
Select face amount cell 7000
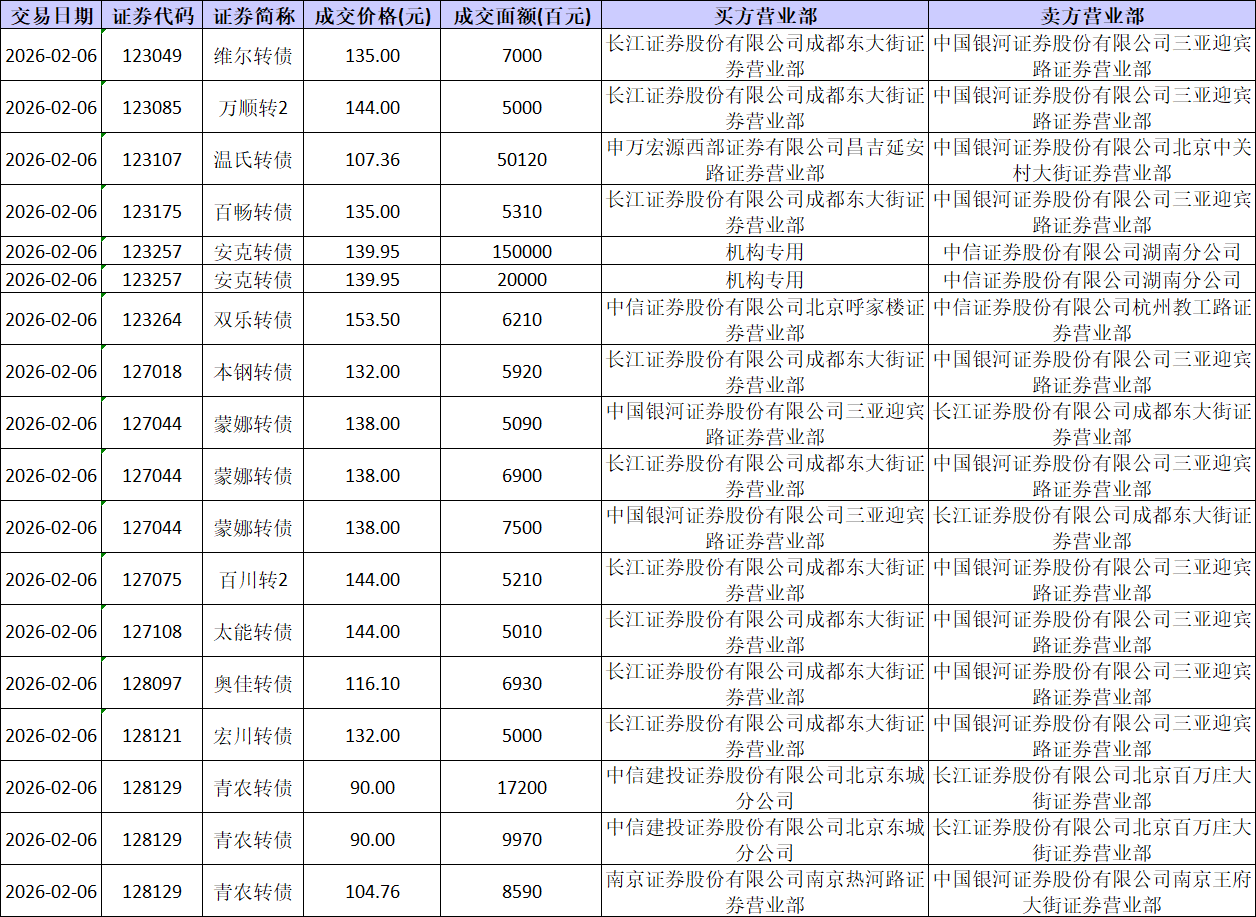[522, 56]
